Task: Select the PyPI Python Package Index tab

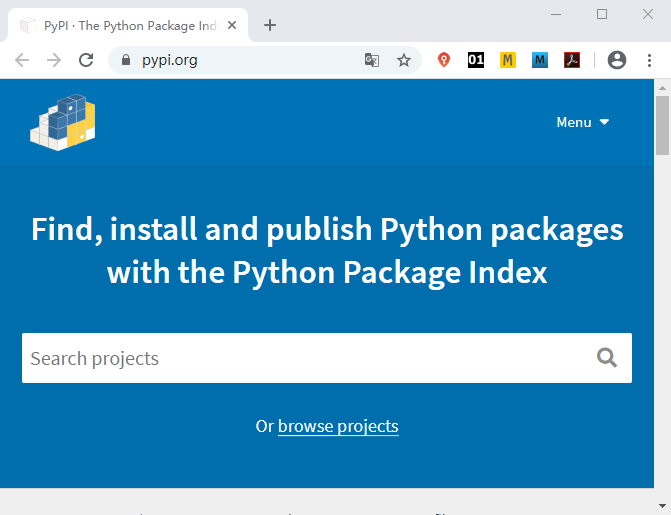Action: point(128,26)
